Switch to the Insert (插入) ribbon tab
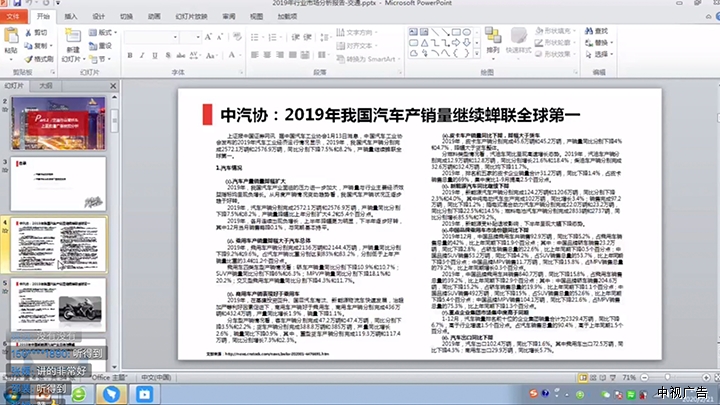Image resolution: width=720 pixels, height=405 pixels. (x=70, y=17)
